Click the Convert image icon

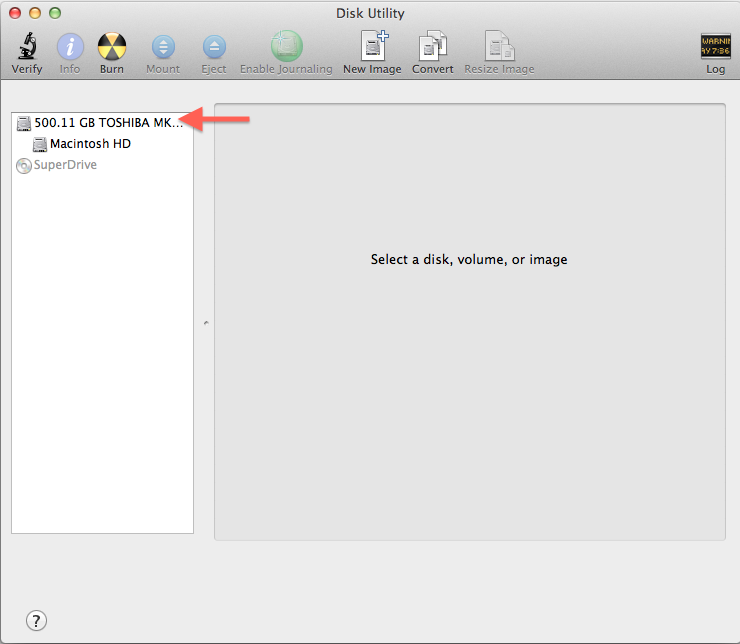click(433, 47)
